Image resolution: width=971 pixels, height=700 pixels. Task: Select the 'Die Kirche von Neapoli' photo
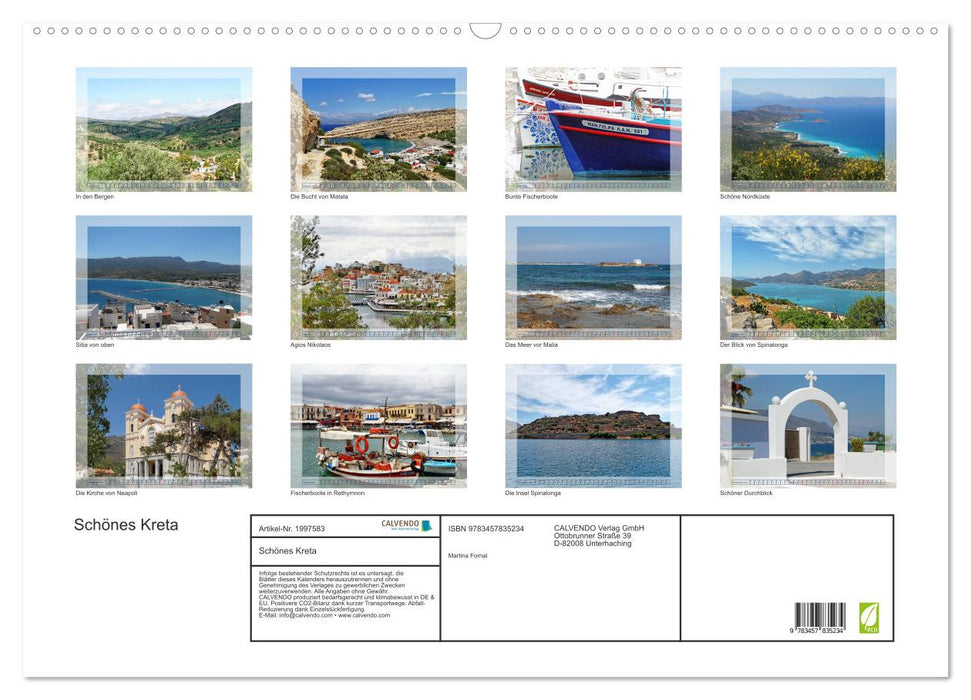(164, 425)
